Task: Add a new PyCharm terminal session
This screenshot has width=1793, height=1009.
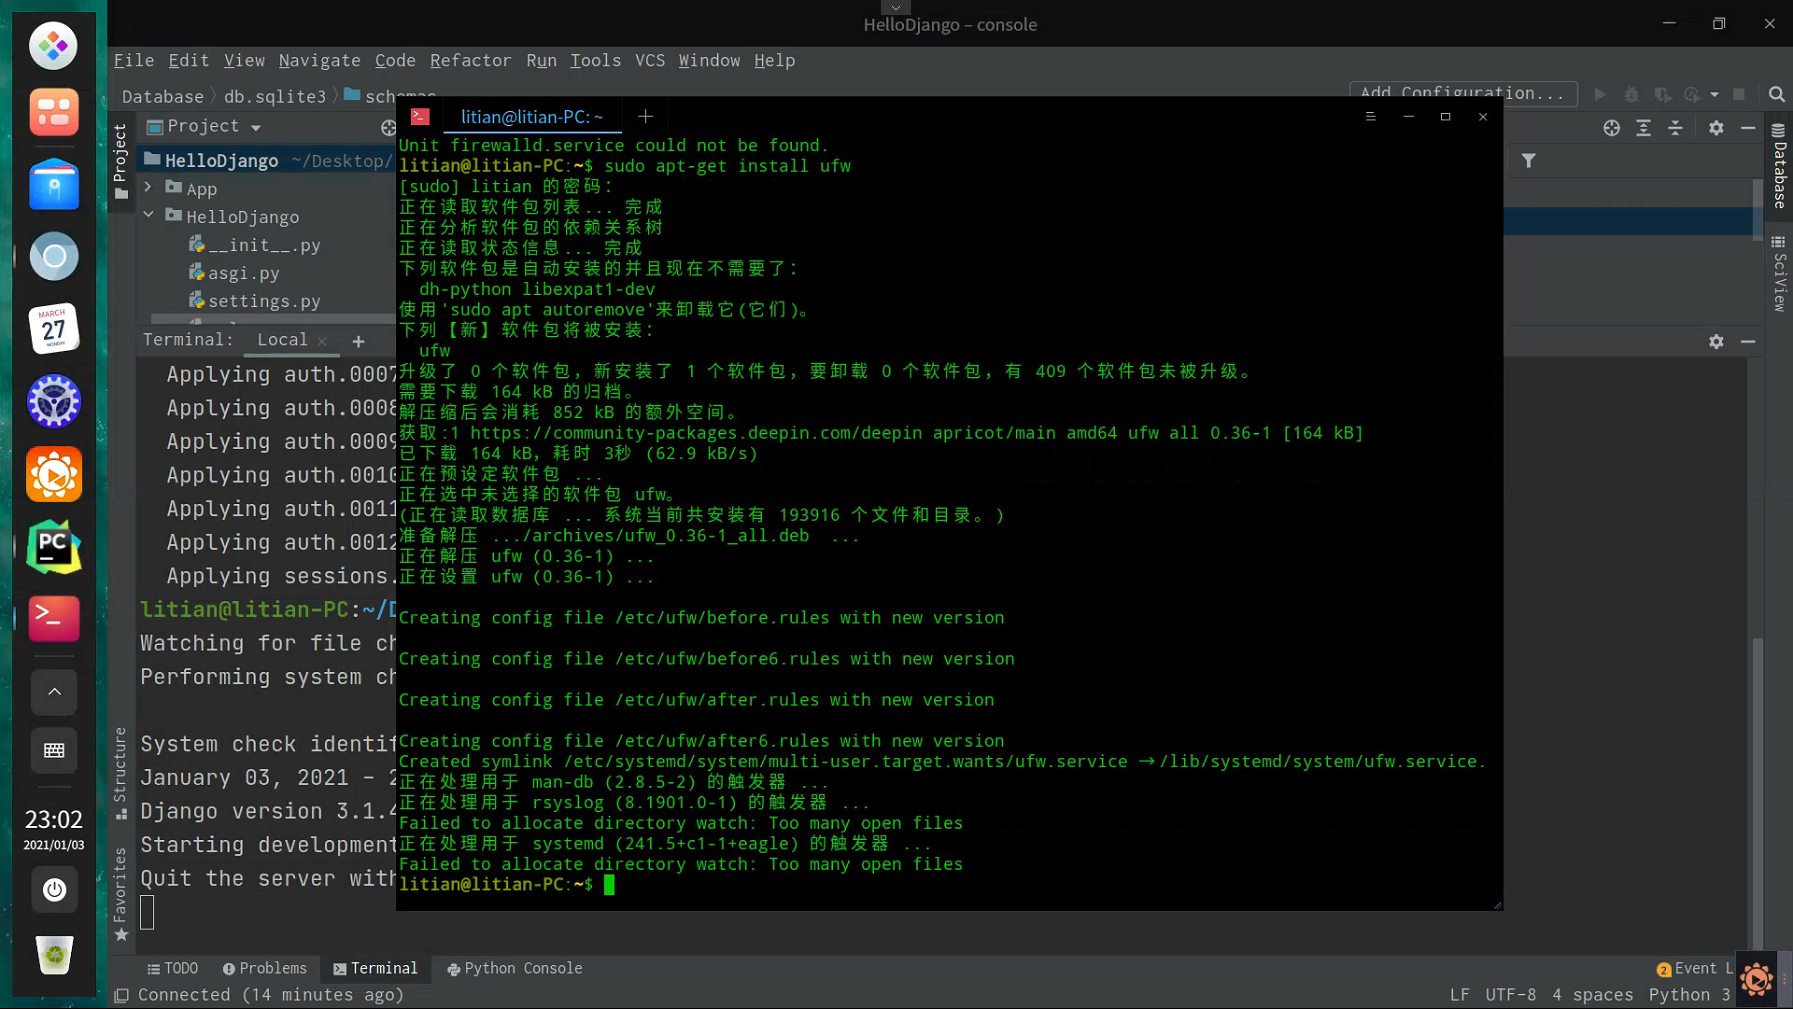Action: (358, 342)
